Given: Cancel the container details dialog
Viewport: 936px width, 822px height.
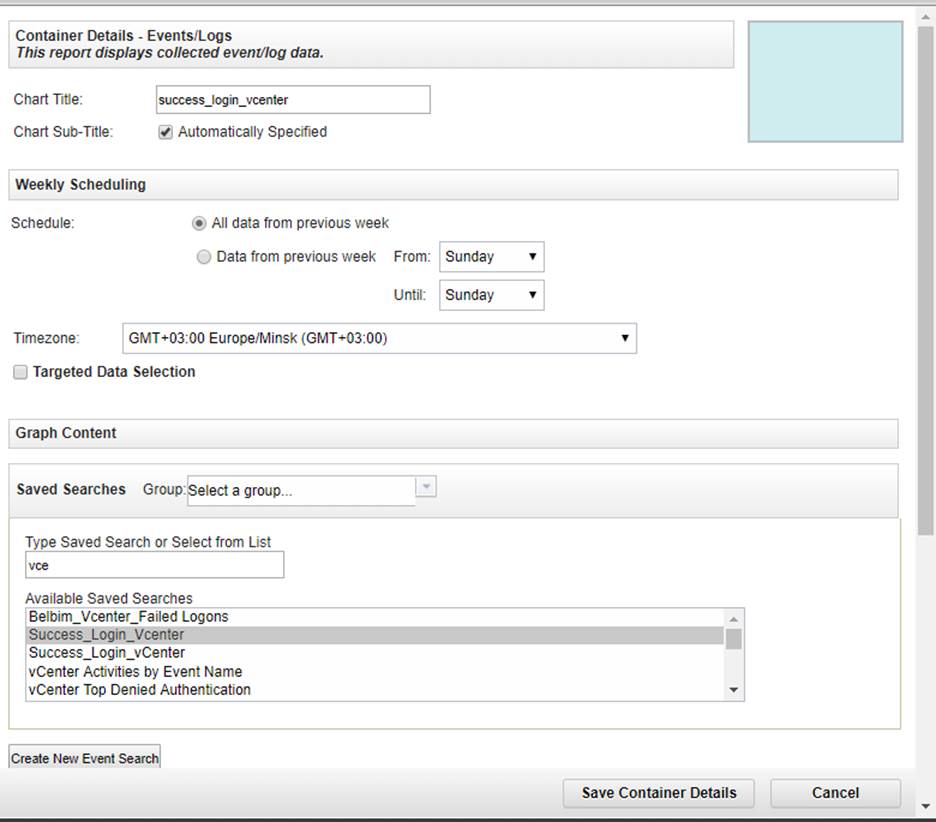Looking at the screenshot, I should pyautogui.click(x=835, y=793).
